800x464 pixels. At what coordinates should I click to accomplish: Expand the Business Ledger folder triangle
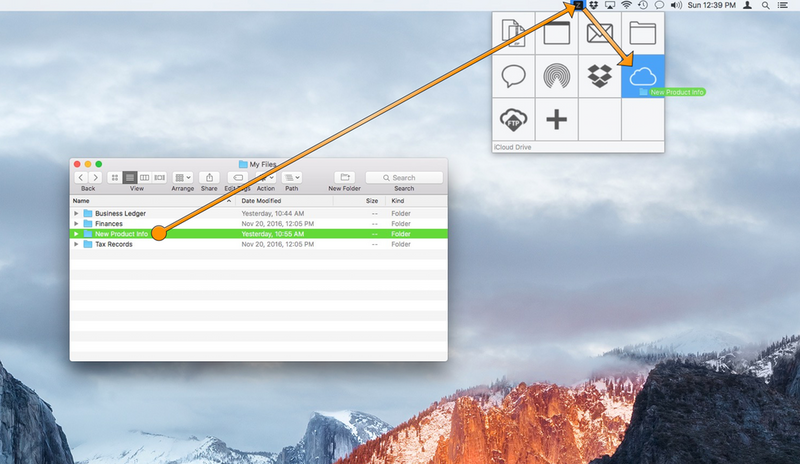tap(76, 213)
